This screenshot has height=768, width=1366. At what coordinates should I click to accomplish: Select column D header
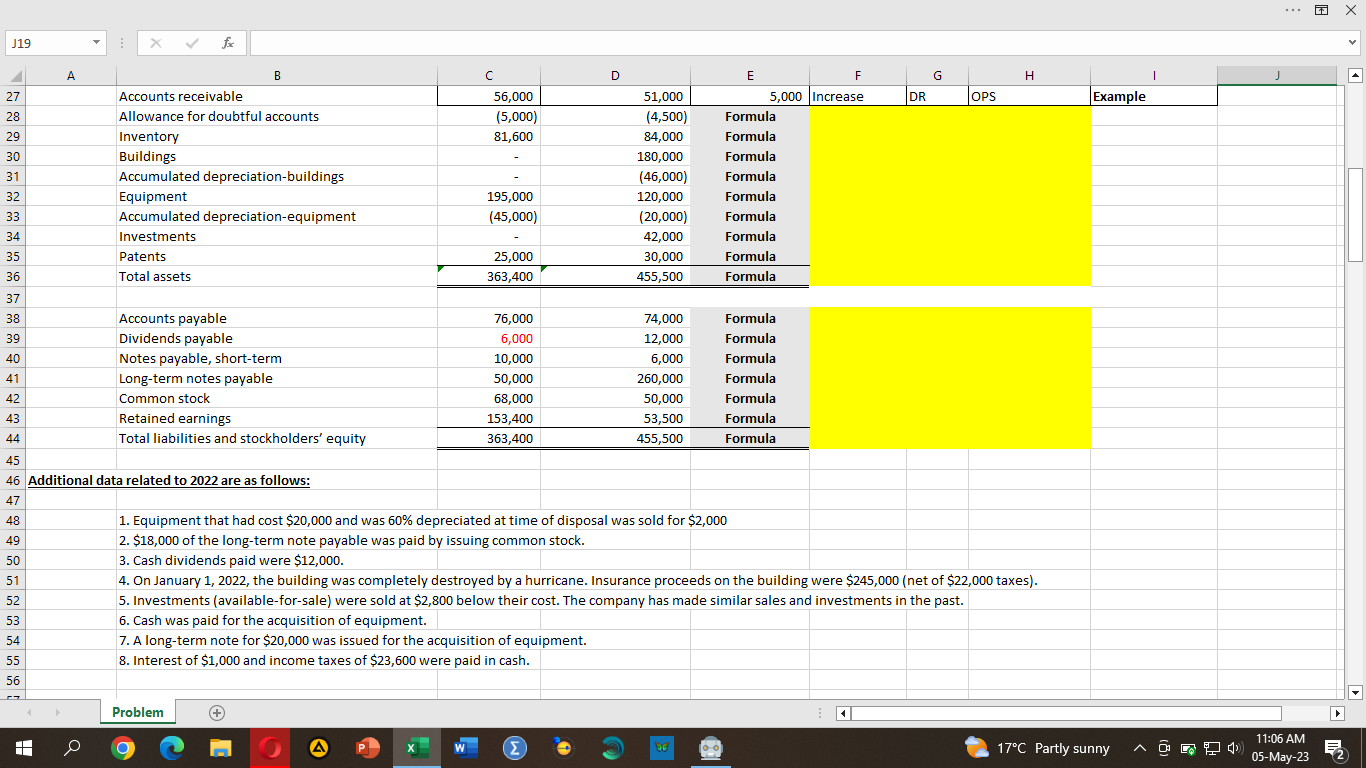pyautogui.click(x=614, y=77)
